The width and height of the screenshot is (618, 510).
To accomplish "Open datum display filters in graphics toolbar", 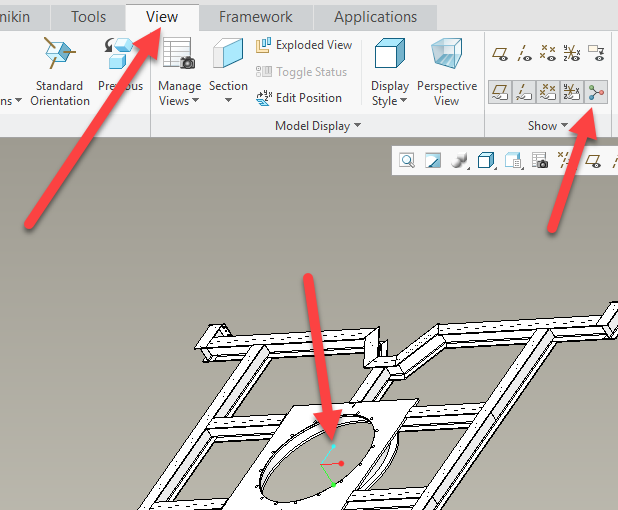I will 564,161.
